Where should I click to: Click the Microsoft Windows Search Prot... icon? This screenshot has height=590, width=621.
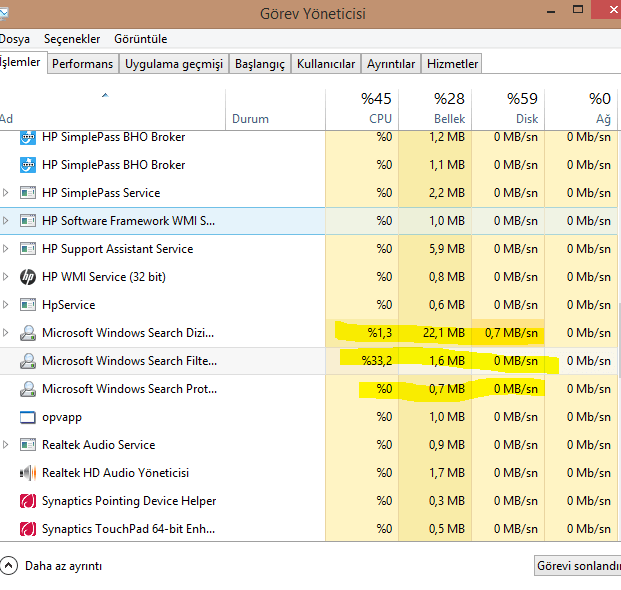click(x=28, y=389)
